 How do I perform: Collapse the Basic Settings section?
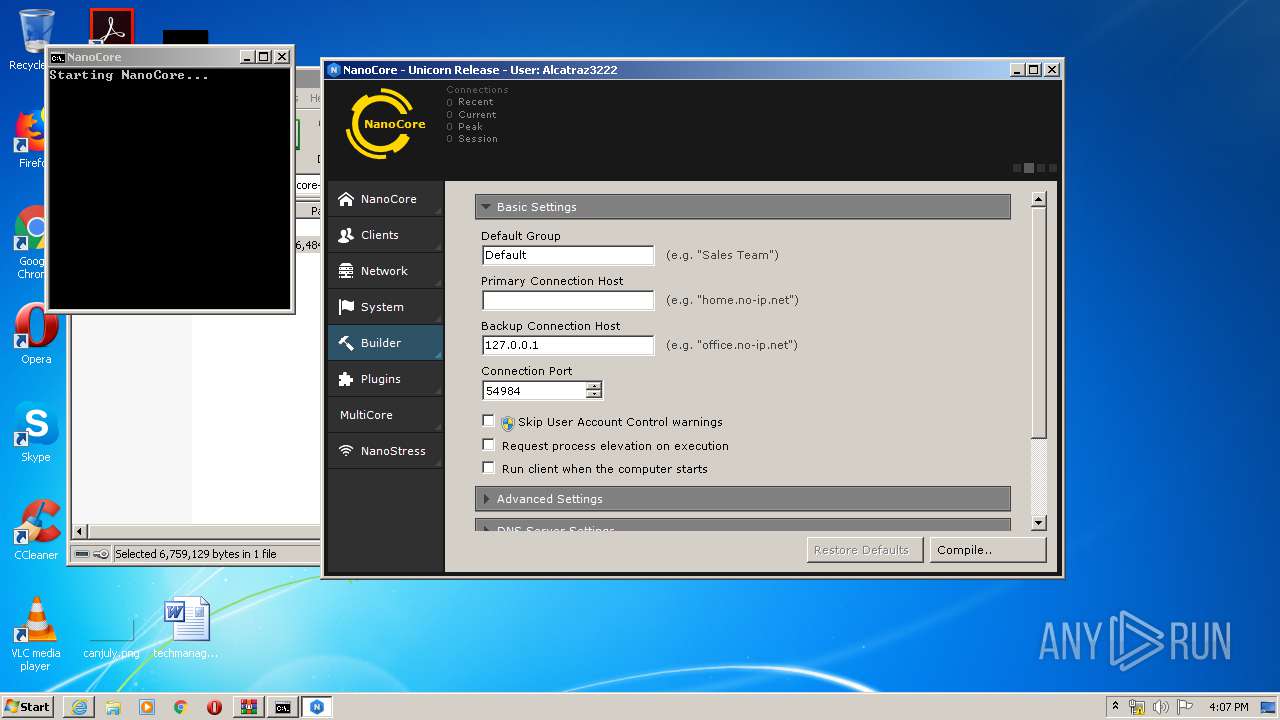pos(743,207)
